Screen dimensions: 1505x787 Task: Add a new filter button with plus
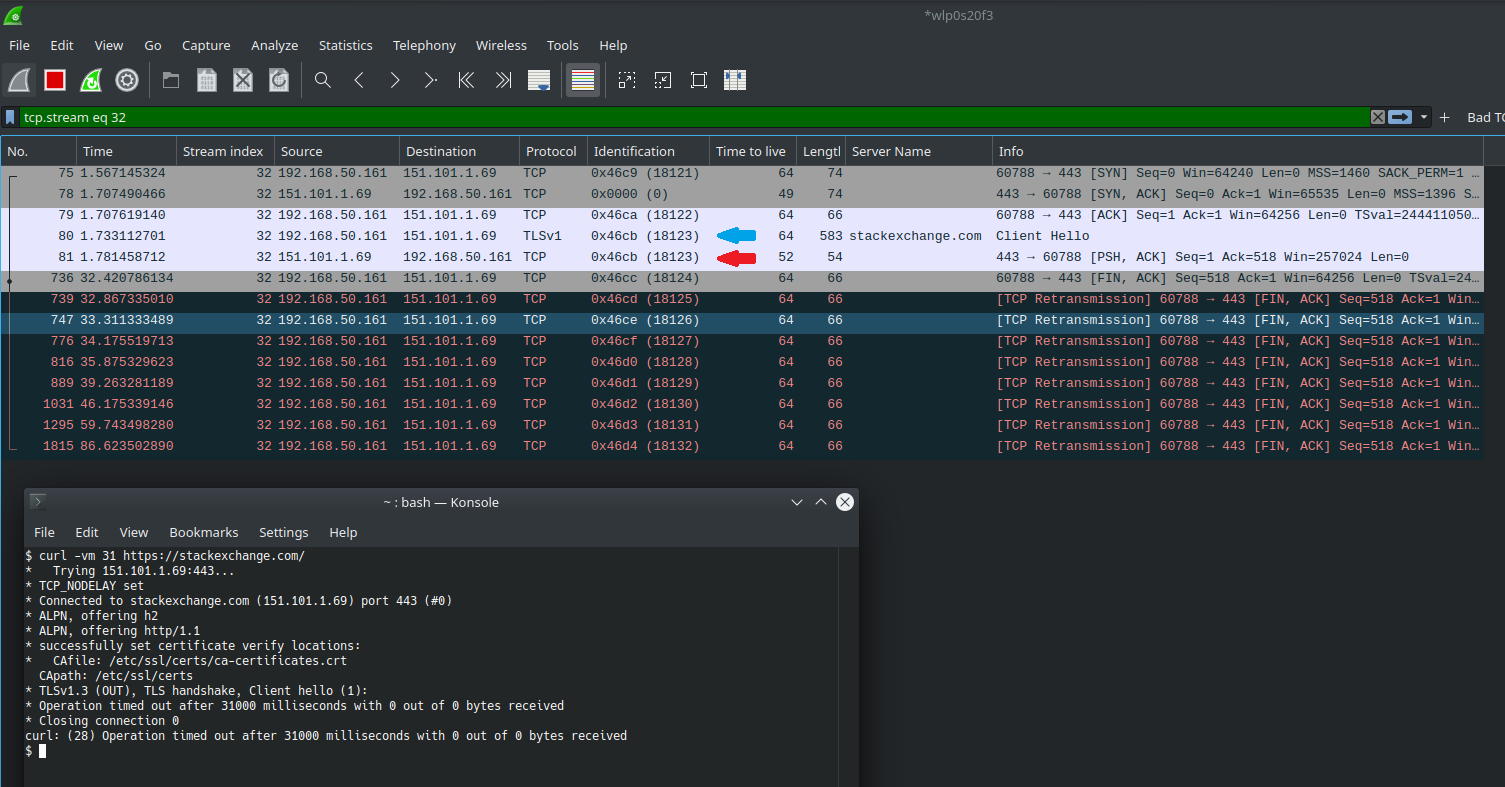[x=1444, y=117]
